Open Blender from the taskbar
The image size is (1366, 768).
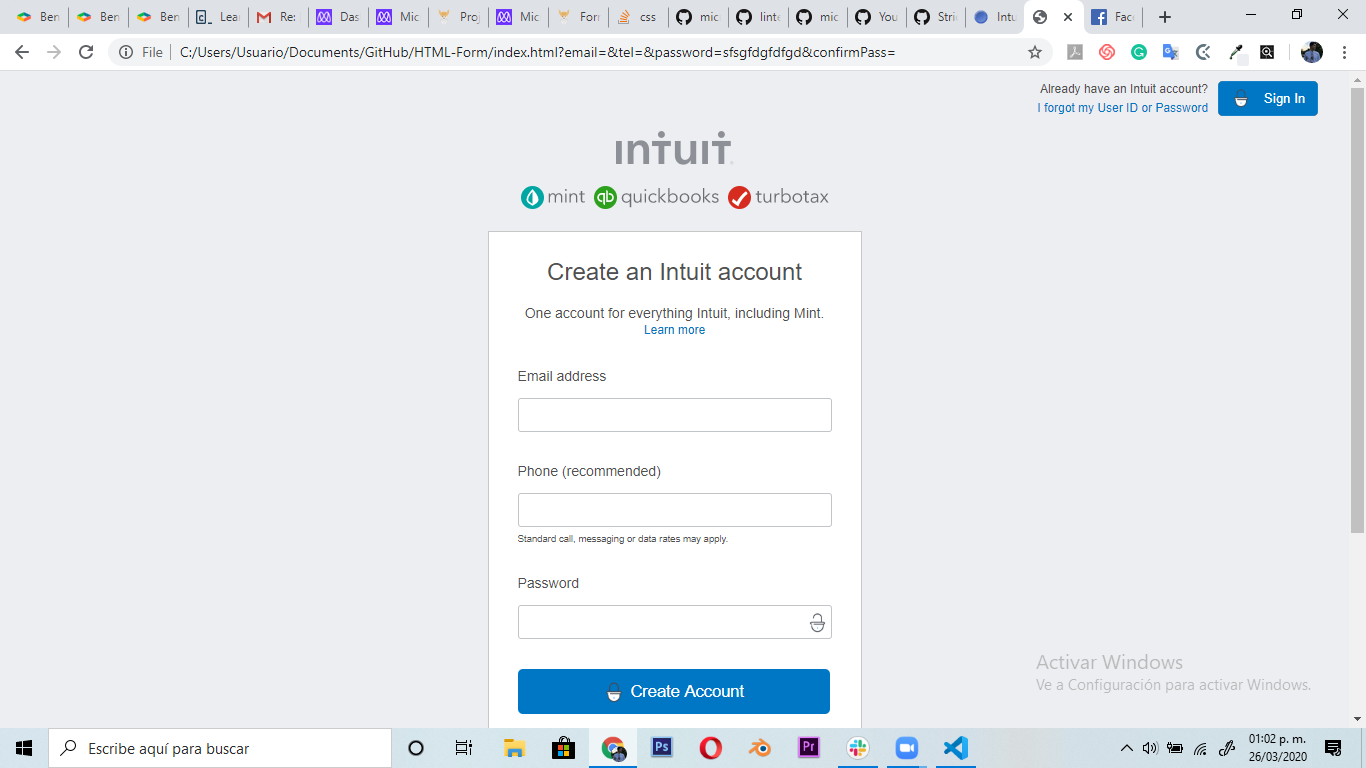[x=760, y=748]
